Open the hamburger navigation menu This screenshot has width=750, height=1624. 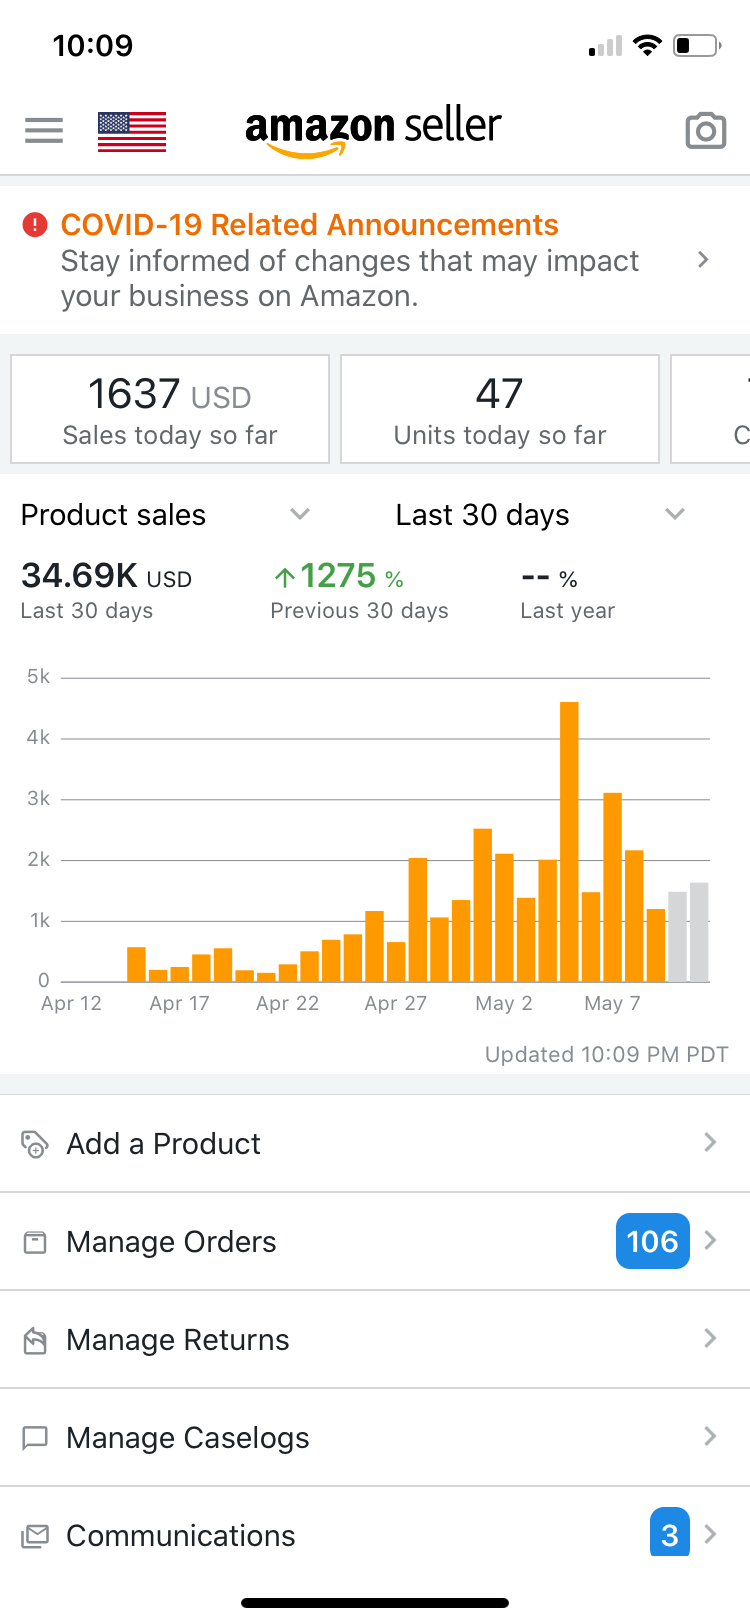44,130
